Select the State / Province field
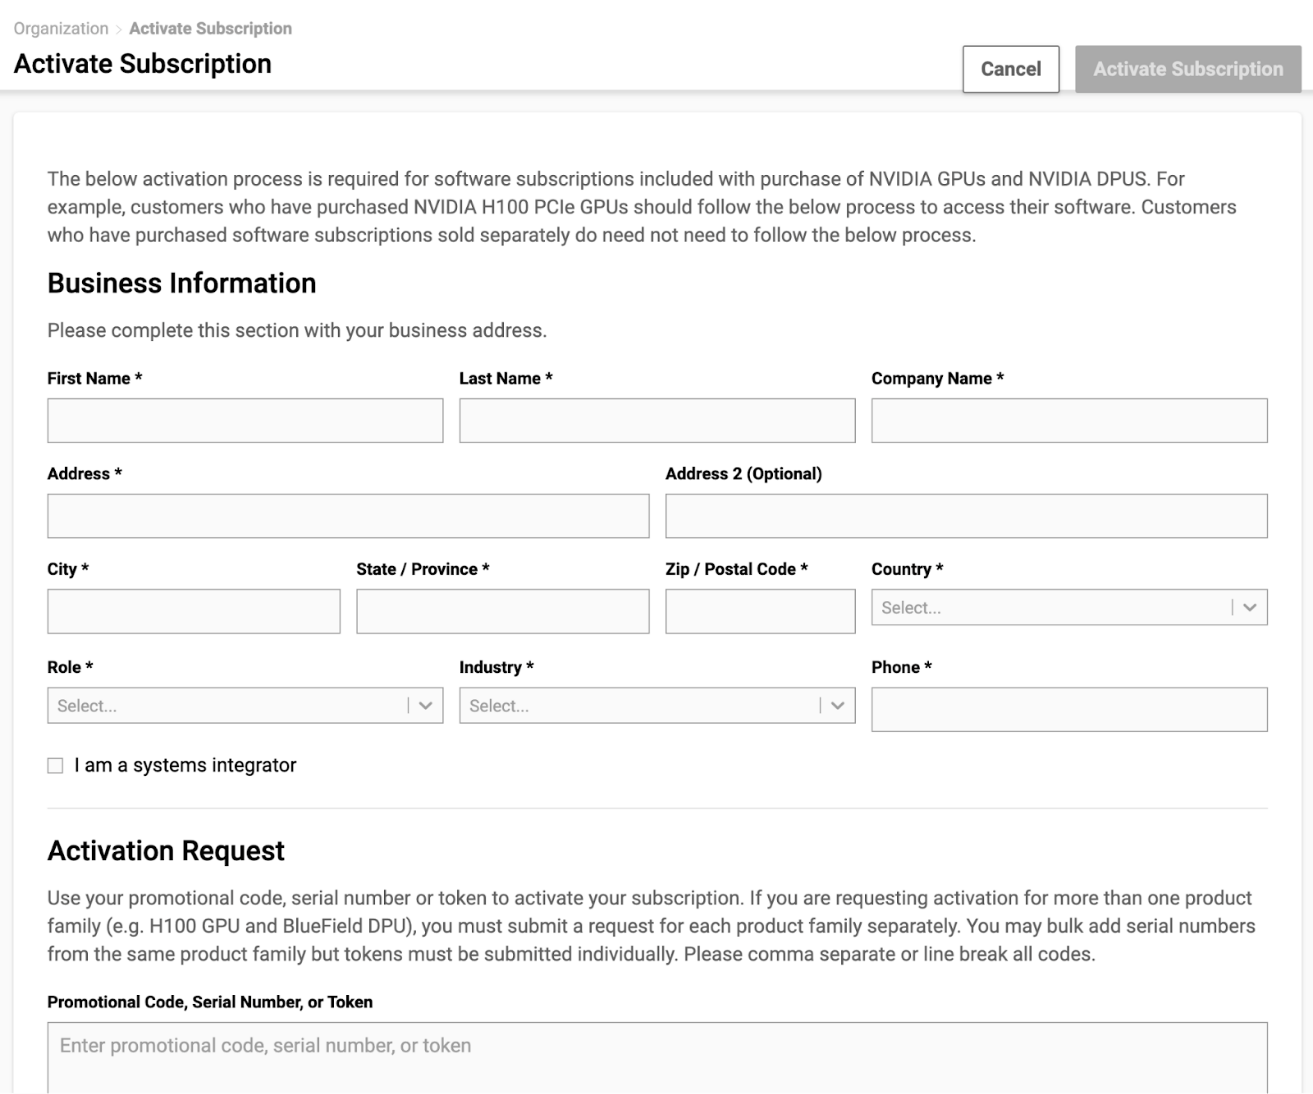Image resolution: width=1313 pixels, height=1094 pixels. (503, 611)
